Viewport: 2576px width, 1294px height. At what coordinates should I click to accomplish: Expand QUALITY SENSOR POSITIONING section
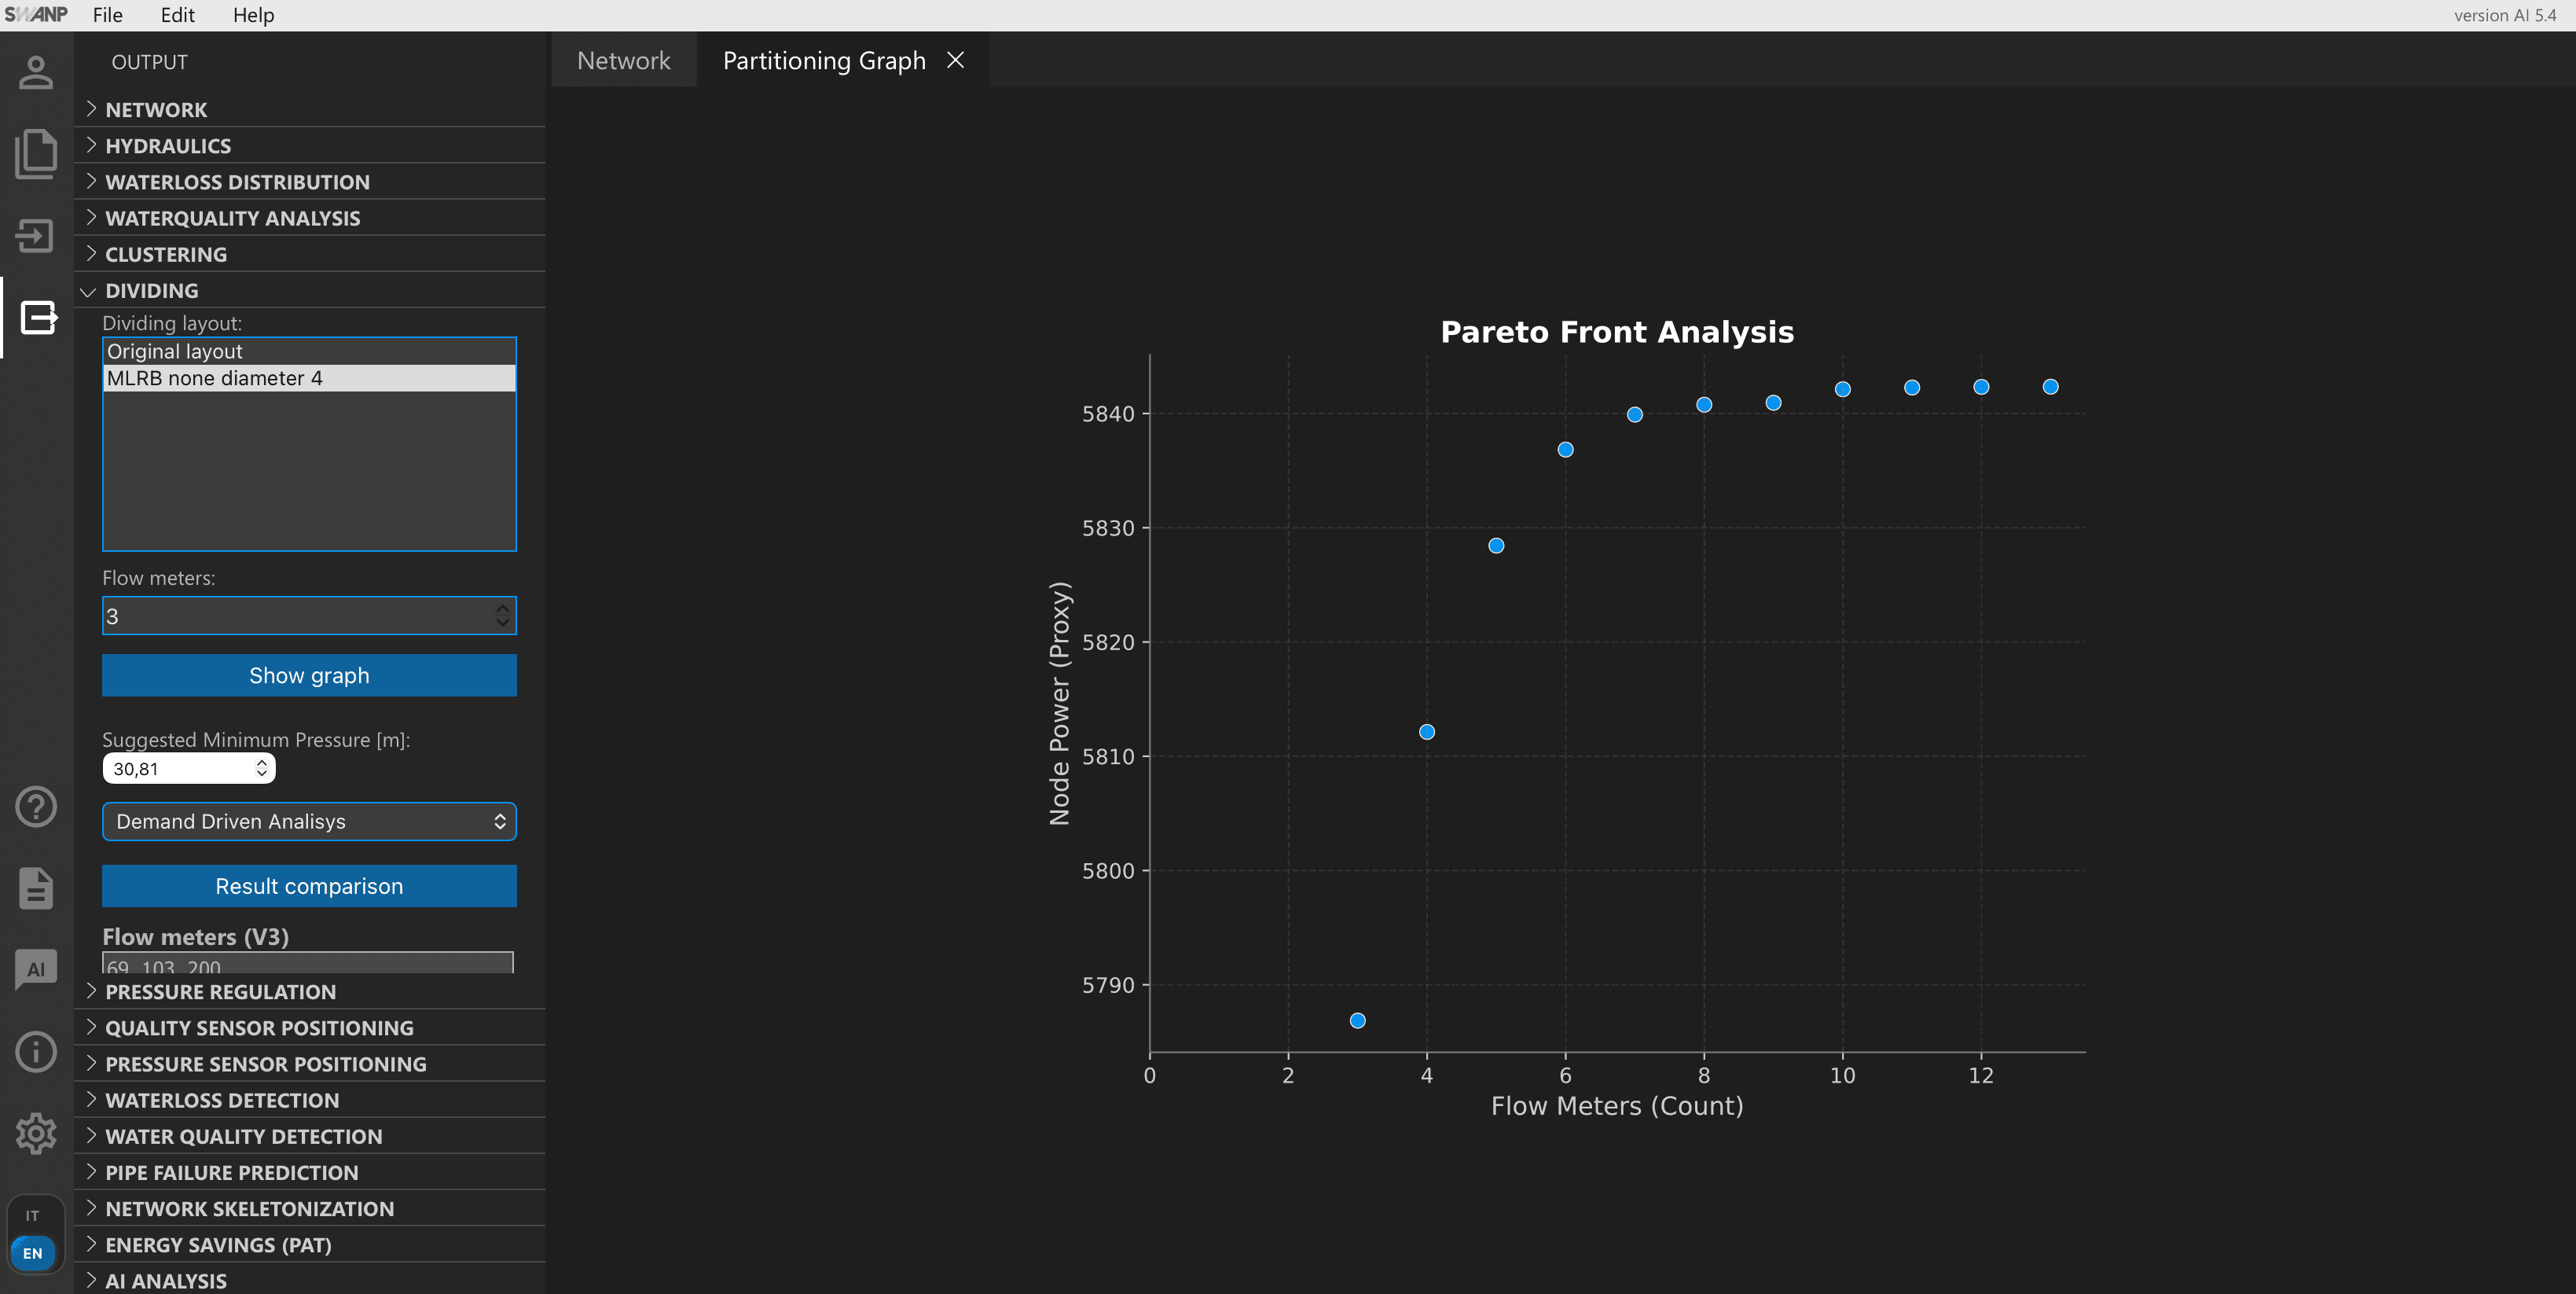(310, 1027)
